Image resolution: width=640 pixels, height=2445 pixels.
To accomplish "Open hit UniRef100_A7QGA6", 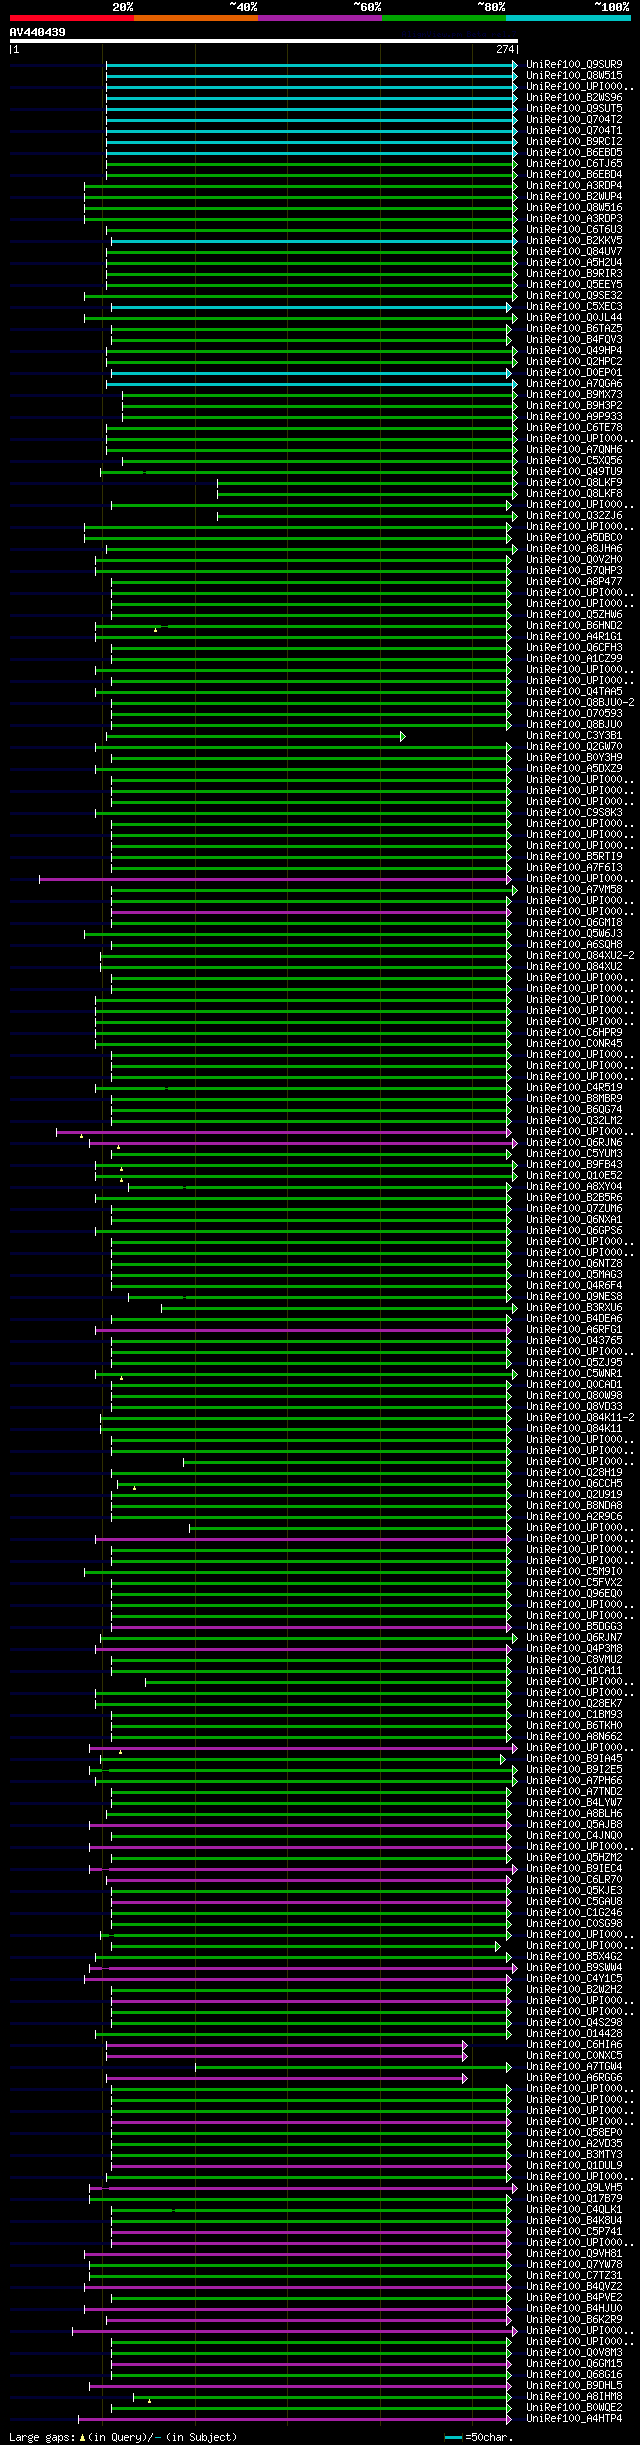I will [574, 384].
